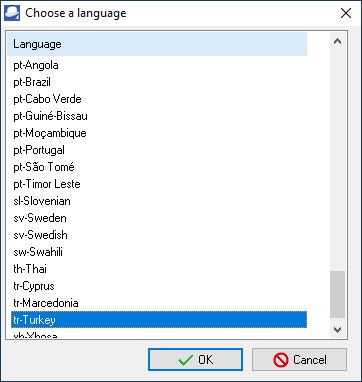Image resolution: width=362 pixels, height=382 pixels.
Task: Select sl-Slovenian language
Action: 159,201
